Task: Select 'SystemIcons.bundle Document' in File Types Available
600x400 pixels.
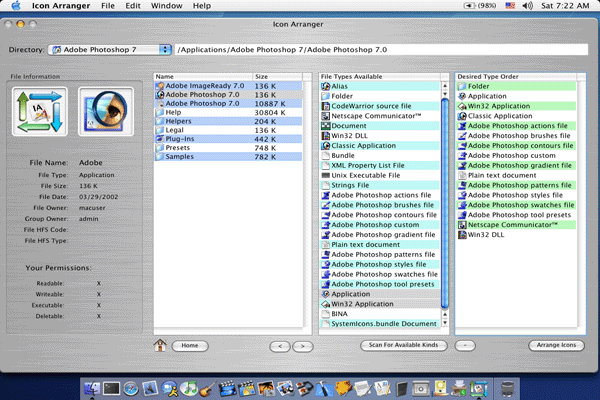Action: 380,324
